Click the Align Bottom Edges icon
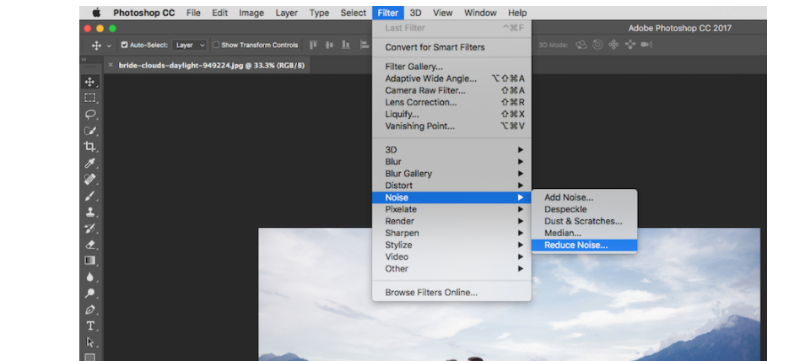 (x=346, y=45)
